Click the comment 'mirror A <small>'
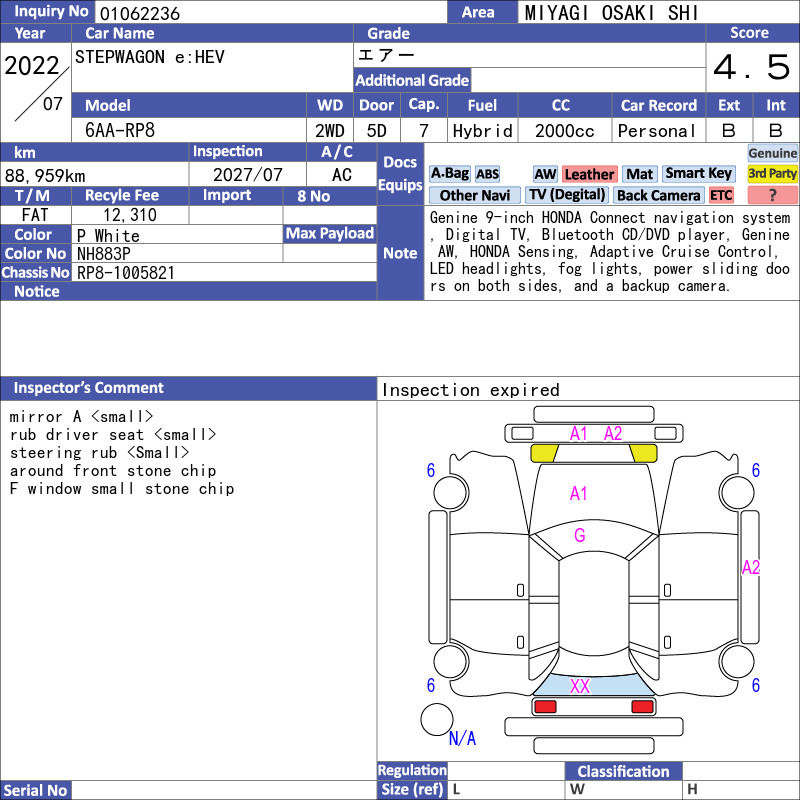Viewport: 800px width, 800px height. click(x=81, y=417)
